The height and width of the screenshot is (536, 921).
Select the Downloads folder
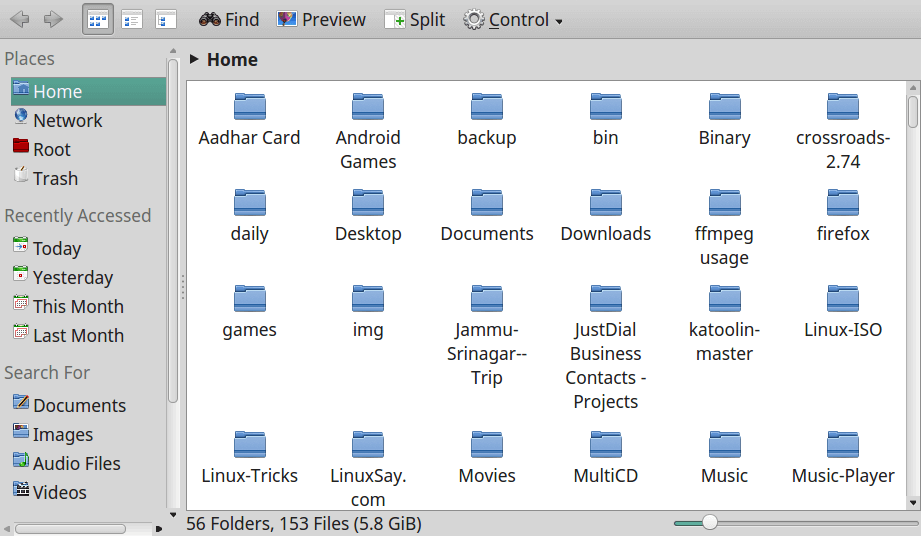tap(606, 216)
